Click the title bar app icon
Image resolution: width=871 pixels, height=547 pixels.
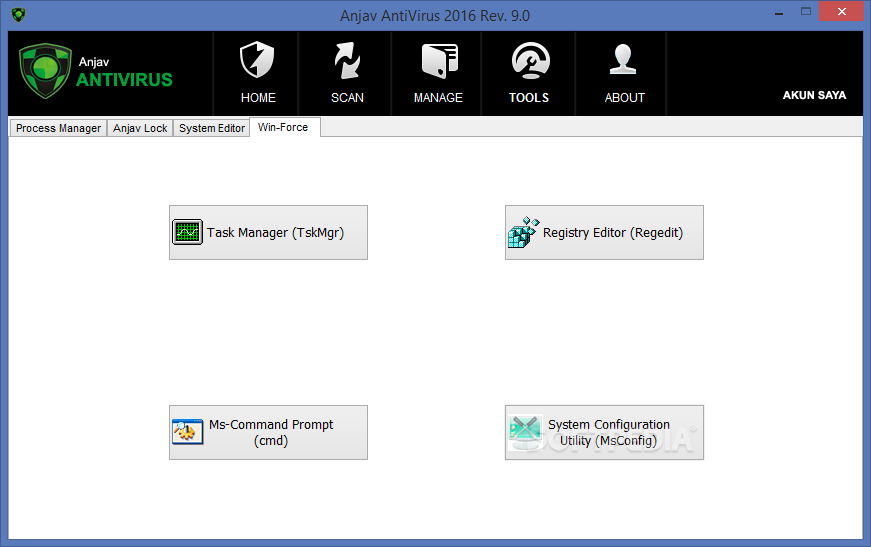click(x=18, y=15)
